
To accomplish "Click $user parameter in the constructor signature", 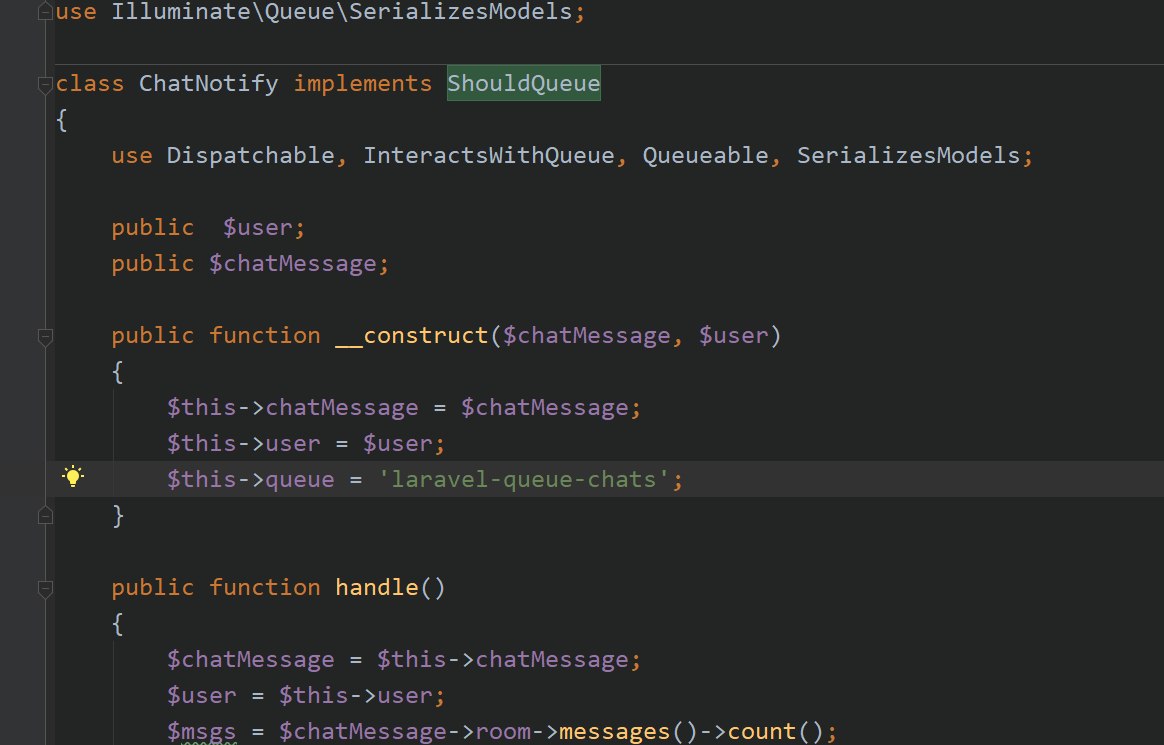I will (733, 335).
